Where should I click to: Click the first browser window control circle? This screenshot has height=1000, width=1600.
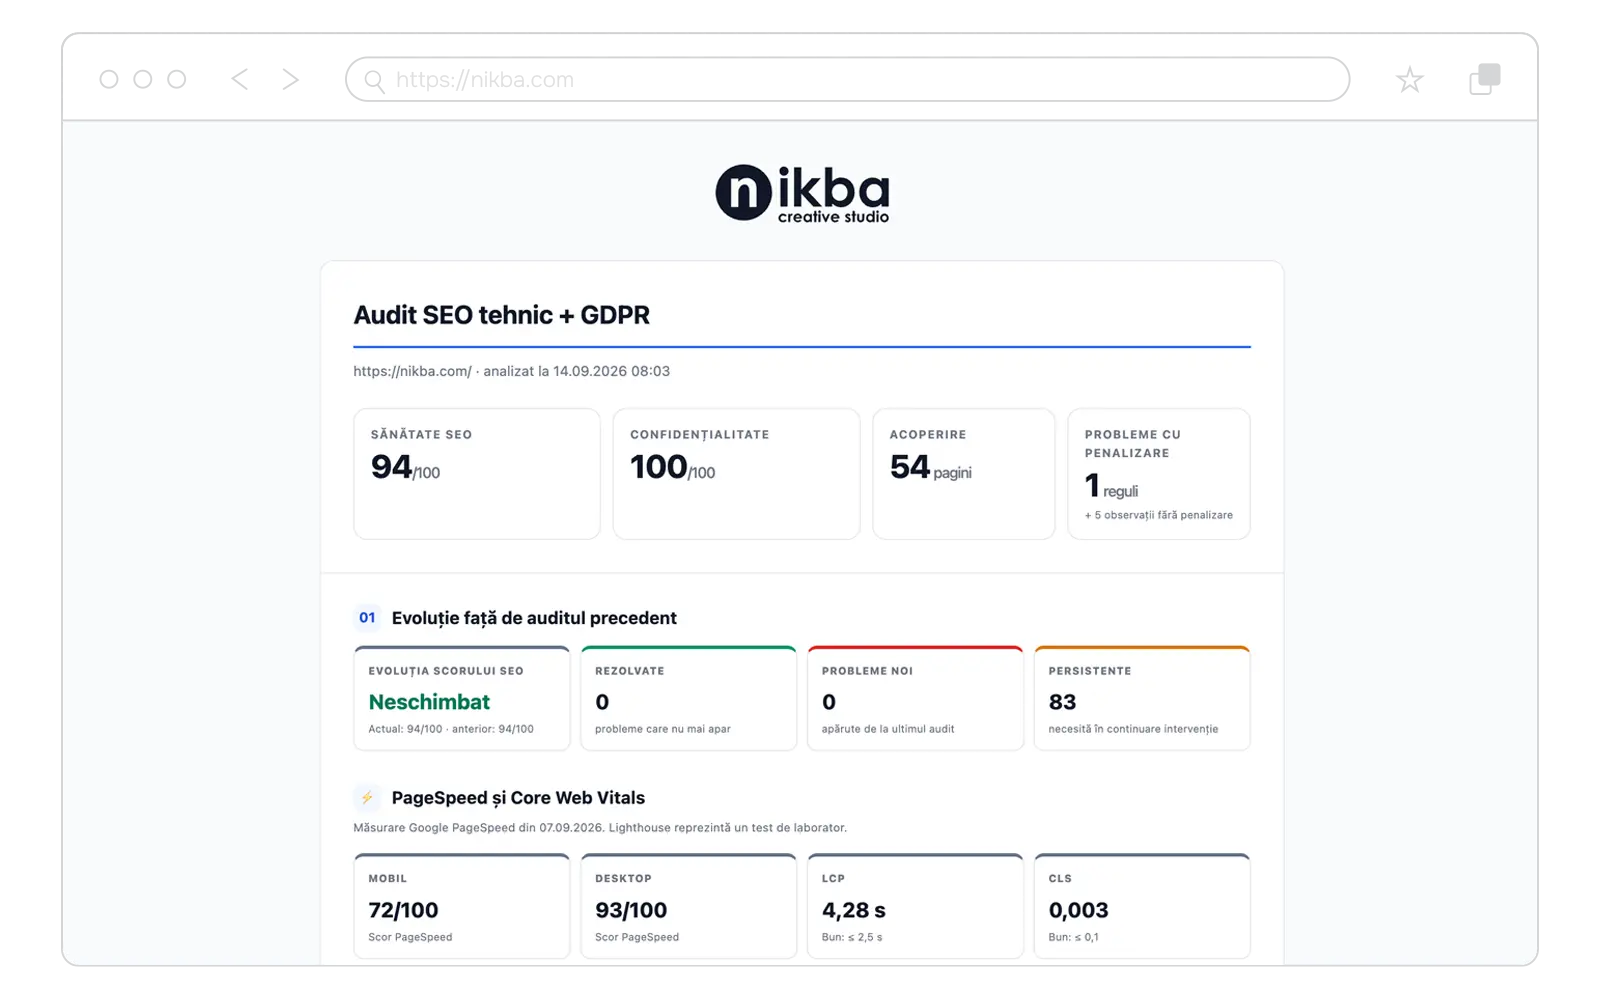coord(109,79)
